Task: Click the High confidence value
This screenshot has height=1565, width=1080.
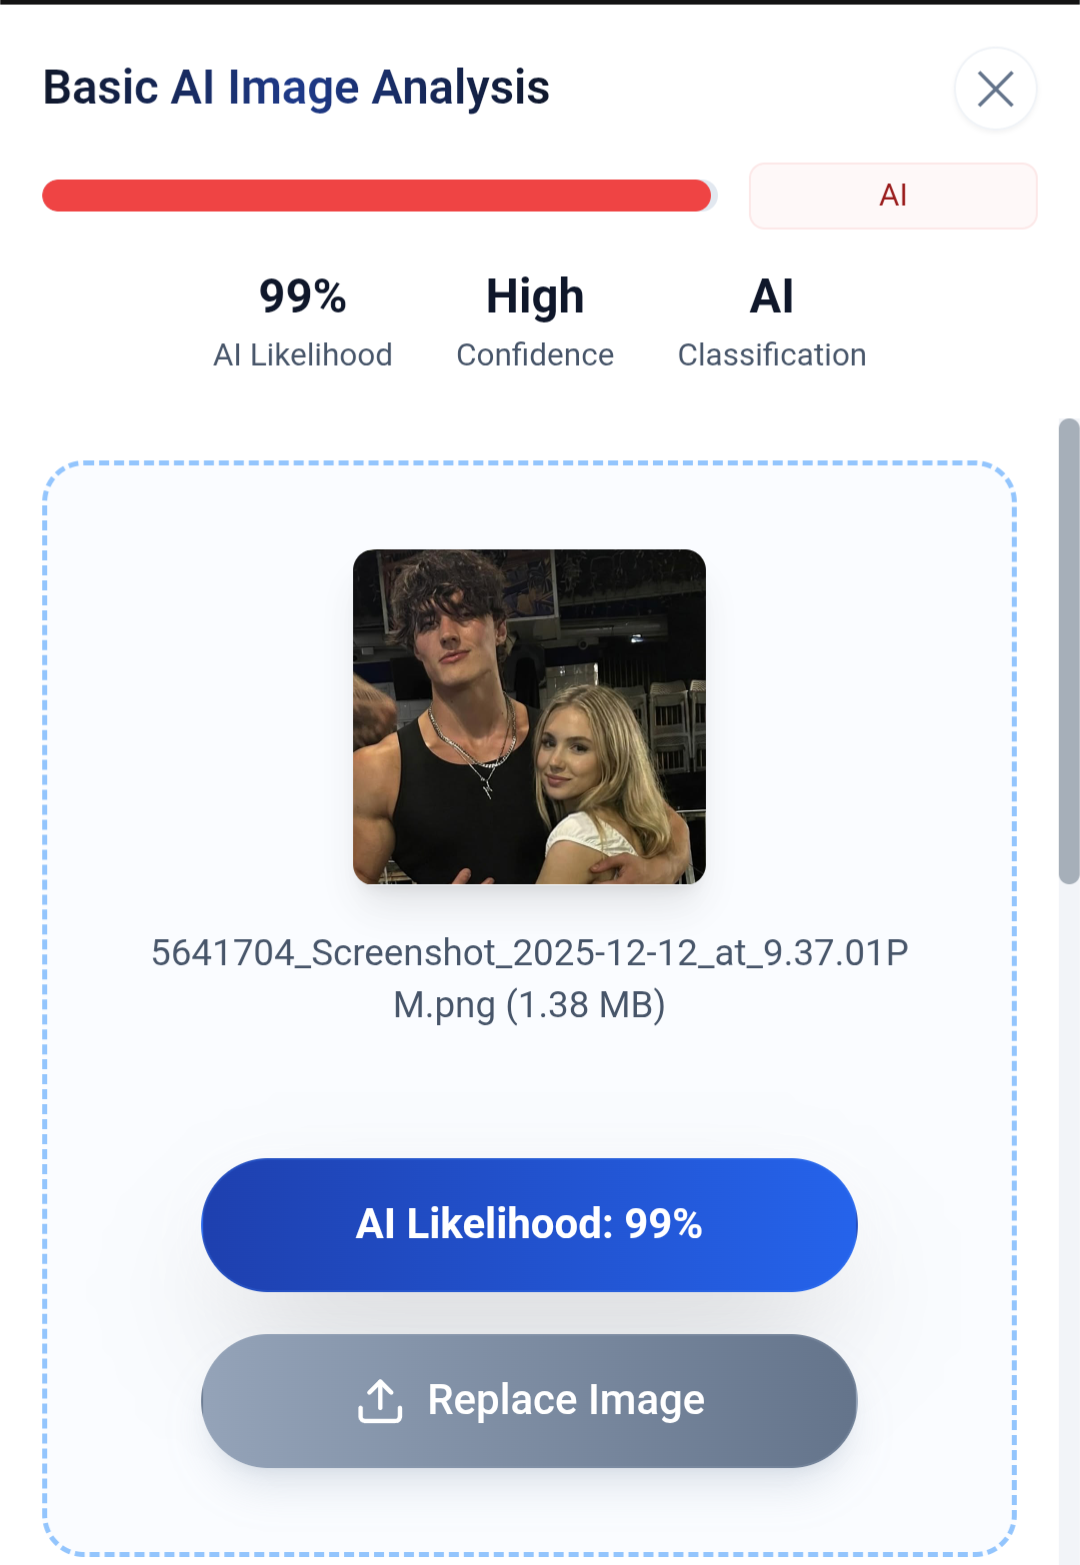Action: (x=534, y=297)
